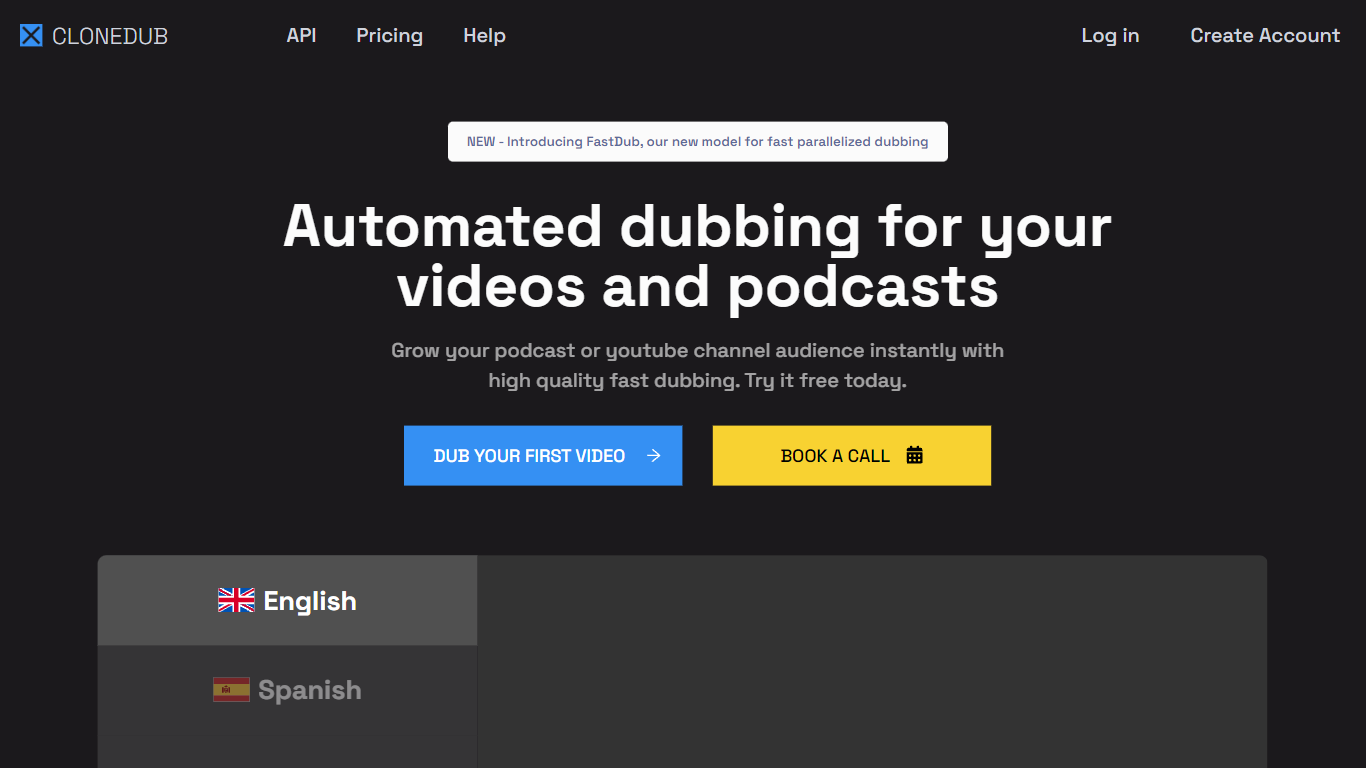
Task: Click the Log in link
Action: click(x=1110, y=35)
